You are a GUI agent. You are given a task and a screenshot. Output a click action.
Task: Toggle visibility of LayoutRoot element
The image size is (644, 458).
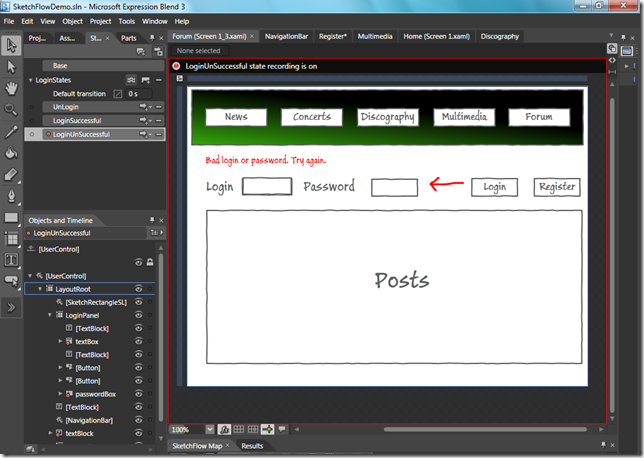pos(139,289)
